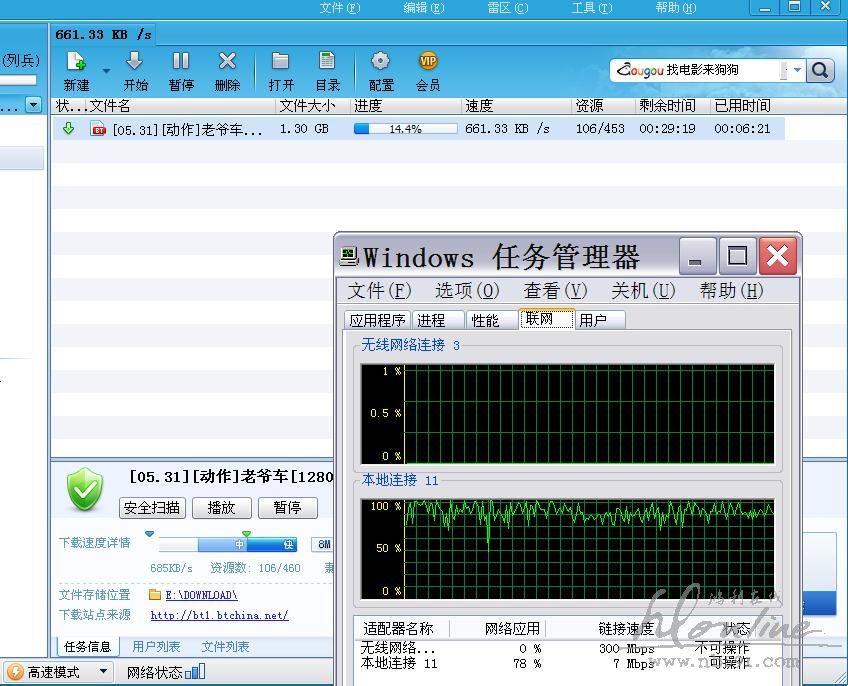
Task: Switch to the 用户列表 tab
Action: point(156,647)
